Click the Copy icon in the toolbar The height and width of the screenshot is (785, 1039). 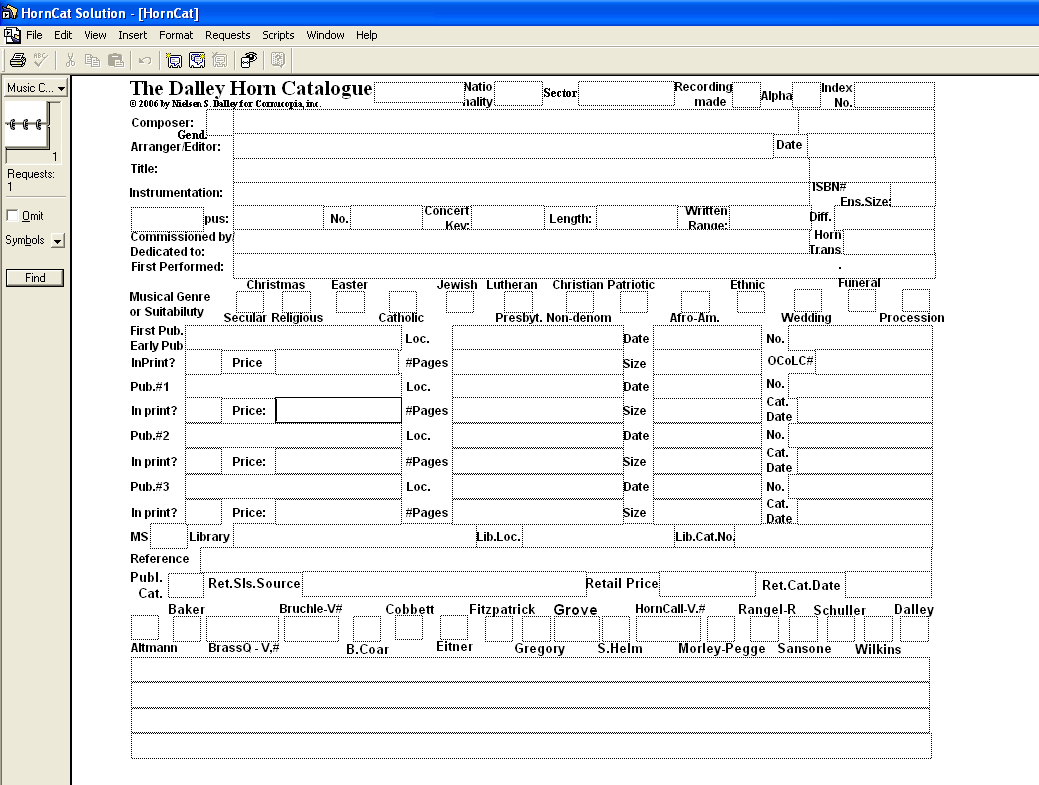pyautogui.click(x=92, y=60)
